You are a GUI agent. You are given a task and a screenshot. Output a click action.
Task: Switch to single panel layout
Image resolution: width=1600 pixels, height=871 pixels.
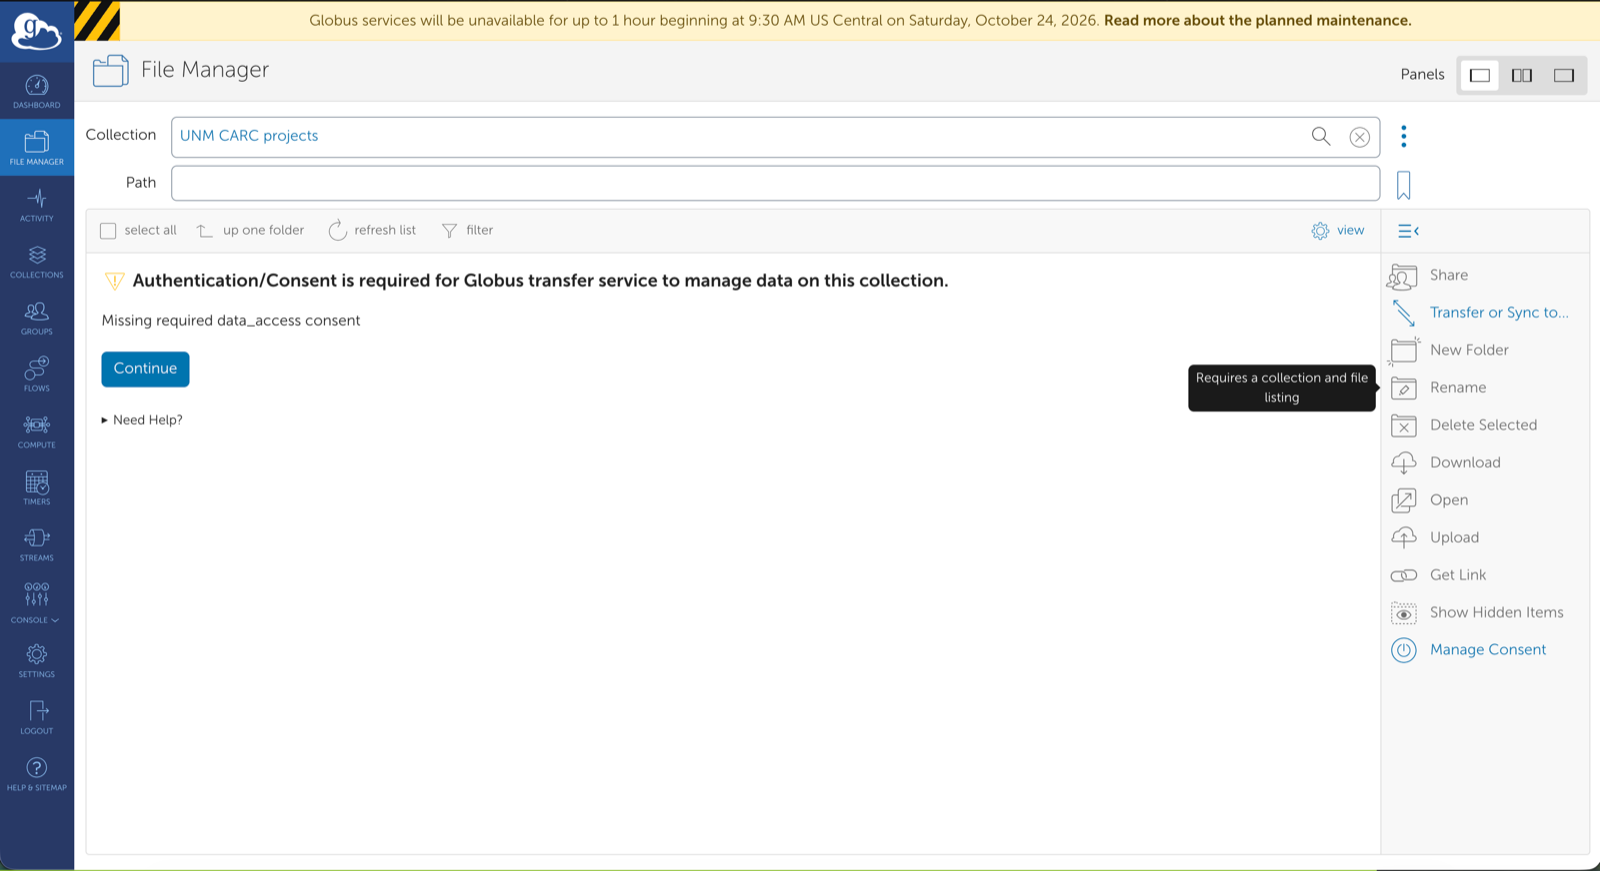pos(1480,75)
